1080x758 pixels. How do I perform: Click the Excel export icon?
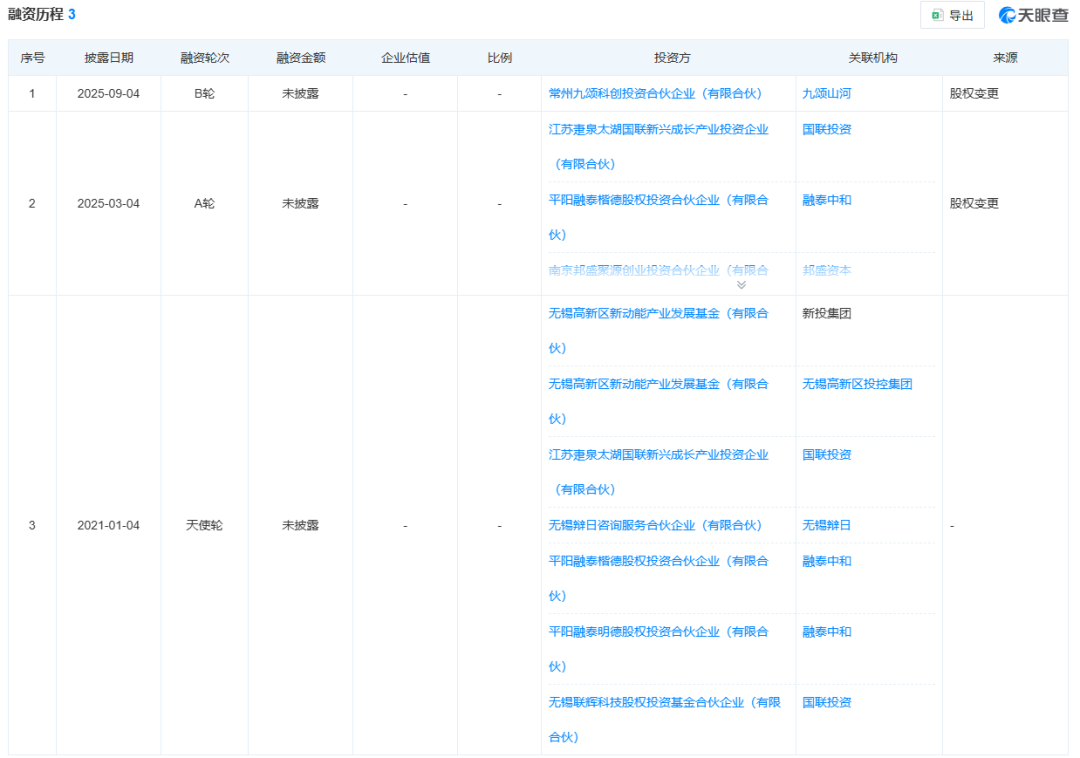tap(937, 15)
